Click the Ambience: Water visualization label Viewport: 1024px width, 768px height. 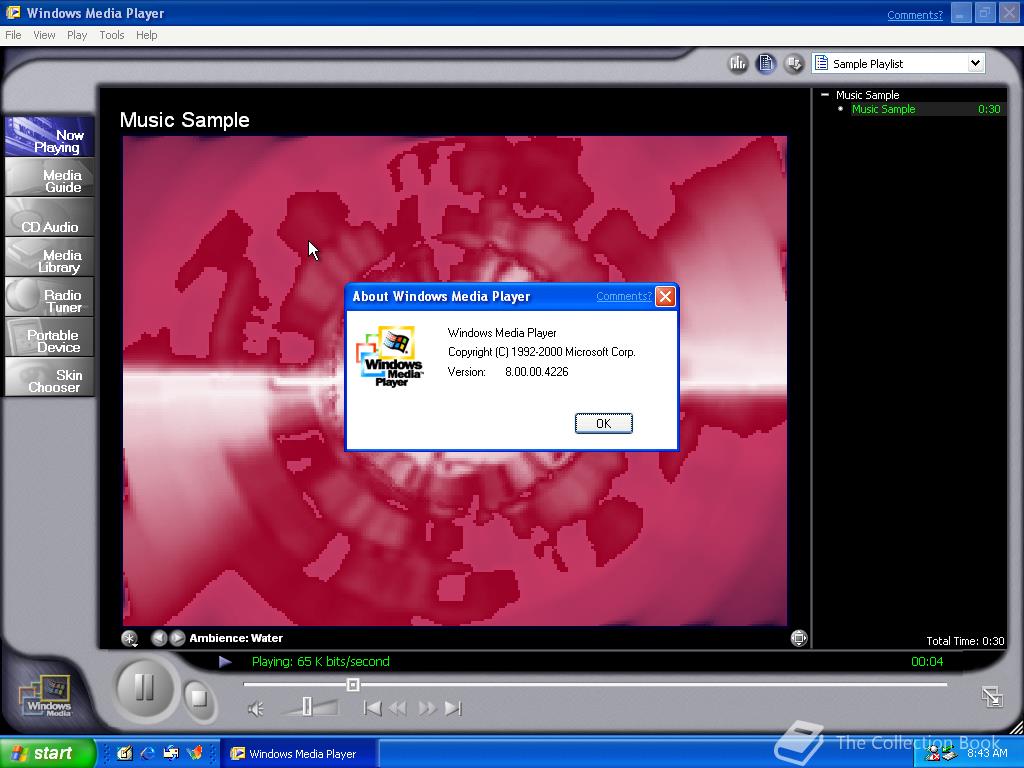click(236, 638)
